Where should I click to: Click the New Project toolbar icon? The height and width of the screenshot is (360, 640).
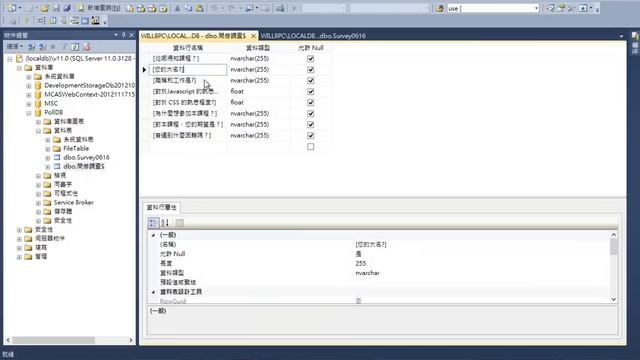click(x=12, y=8)
